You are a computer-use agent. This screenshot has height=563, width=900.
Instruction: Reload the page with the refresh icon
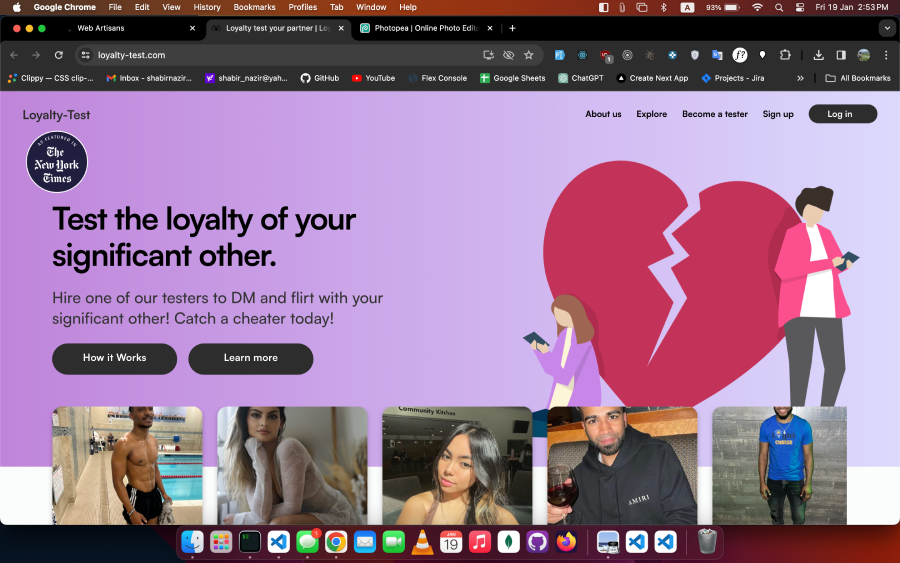[59, 55]
